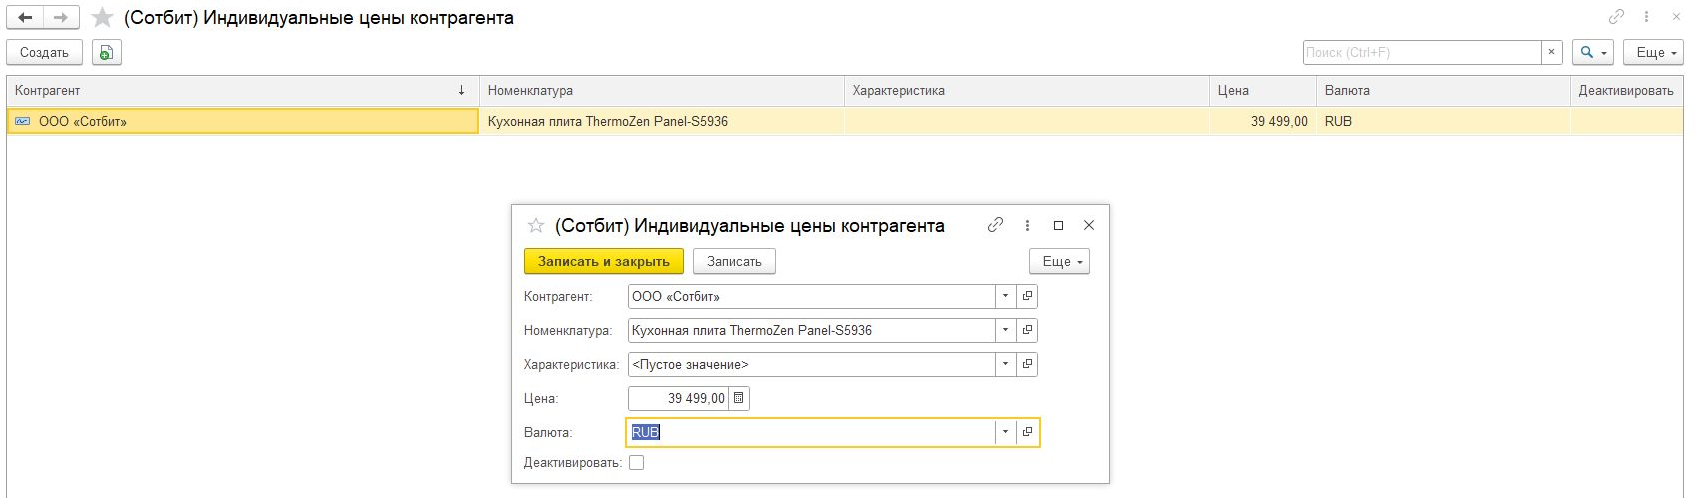Add main window to favorites star
The image size is (1695, 498).
pyautogui.click(x=102, y=18)
